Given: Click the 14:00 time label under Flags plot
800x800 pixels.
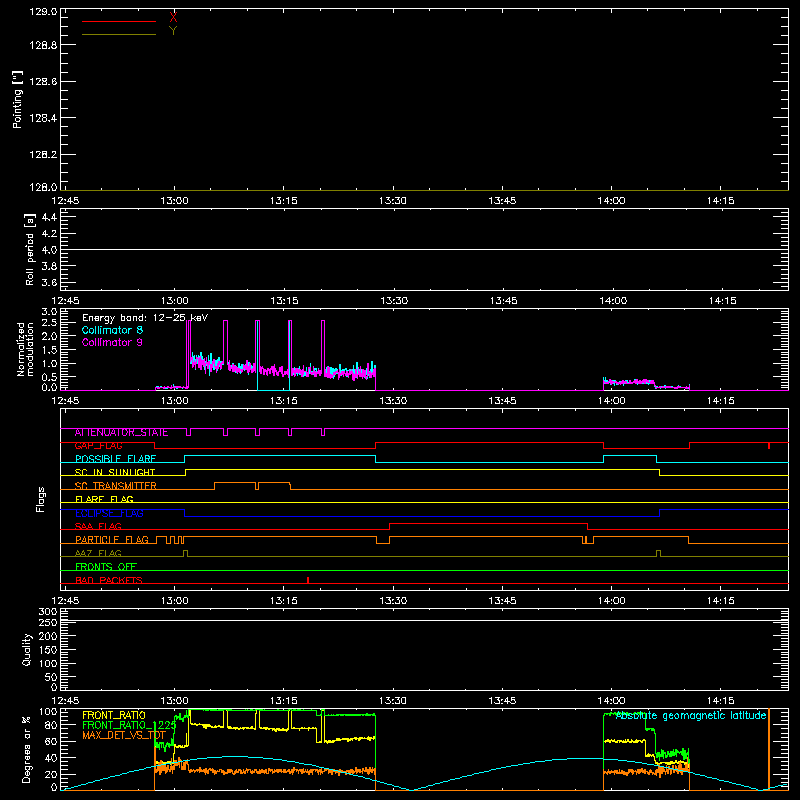Looking at the screenshot, I should (612, 601).
